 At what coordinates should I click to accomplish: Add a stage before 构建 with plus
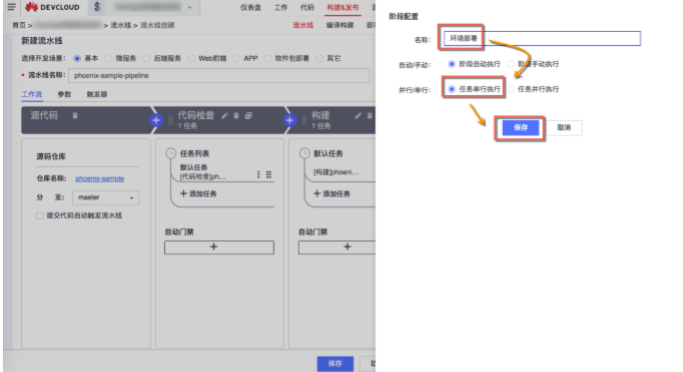point(290,120)
